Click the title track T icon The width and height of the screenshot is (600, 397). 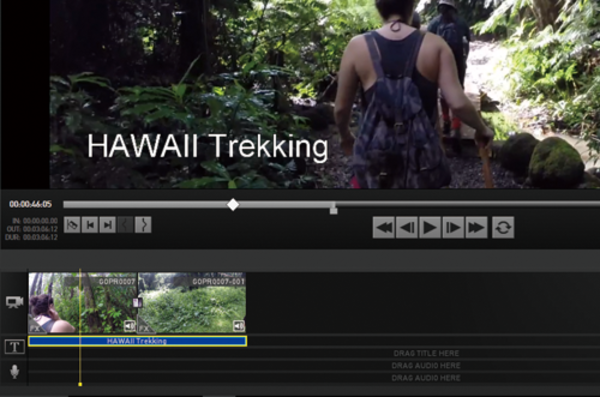pos(15,346)
